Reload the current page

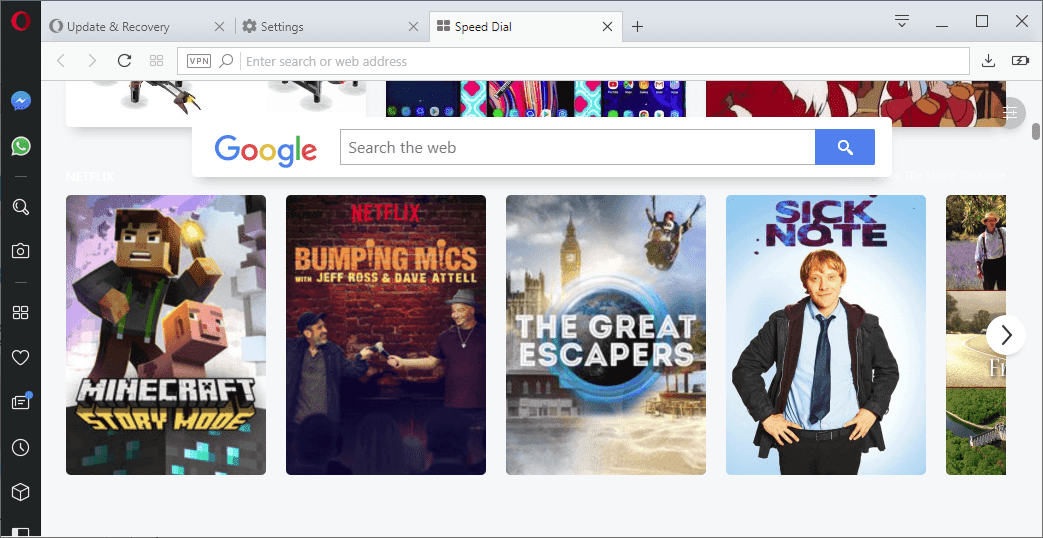(124, 61)
